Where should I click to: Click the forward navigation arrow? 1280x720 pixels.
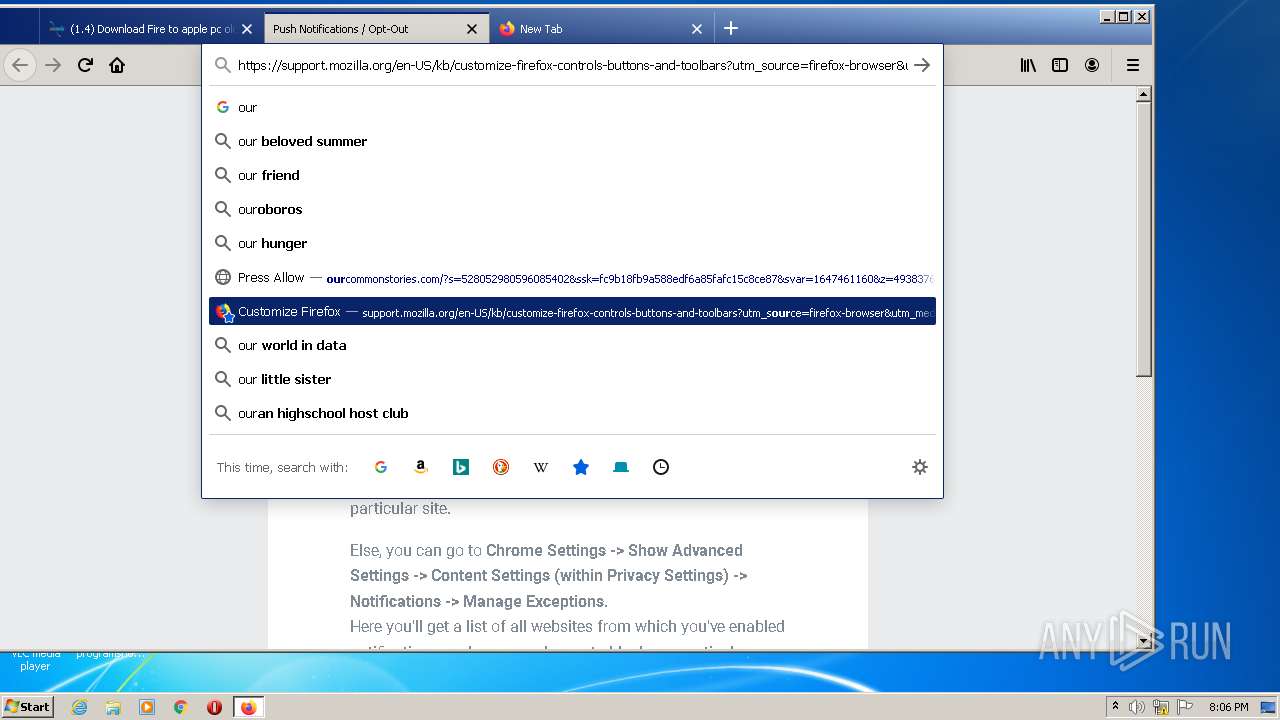point(53,65)
